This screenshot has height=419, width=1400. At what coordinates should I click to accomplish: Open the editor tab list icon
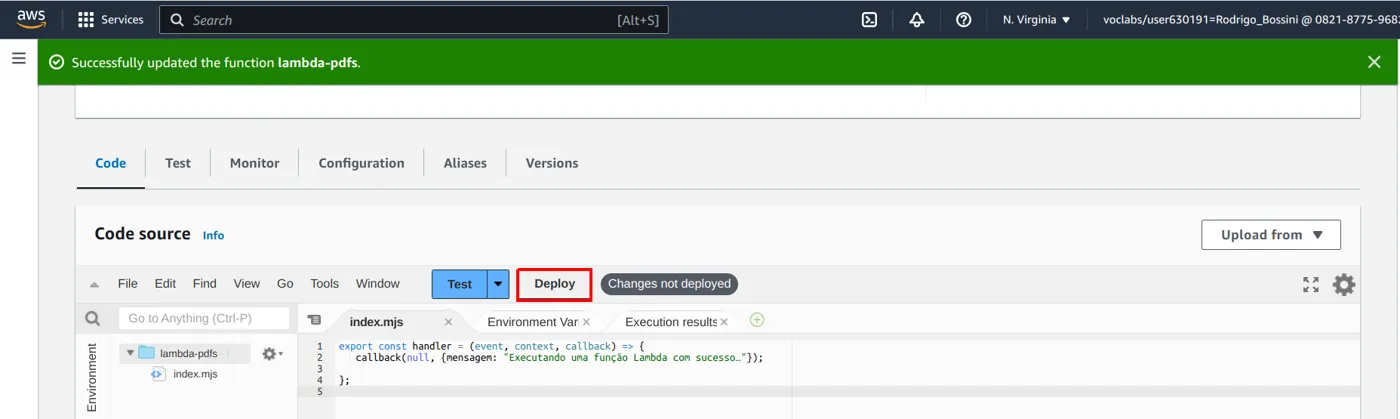coord(314,320)
